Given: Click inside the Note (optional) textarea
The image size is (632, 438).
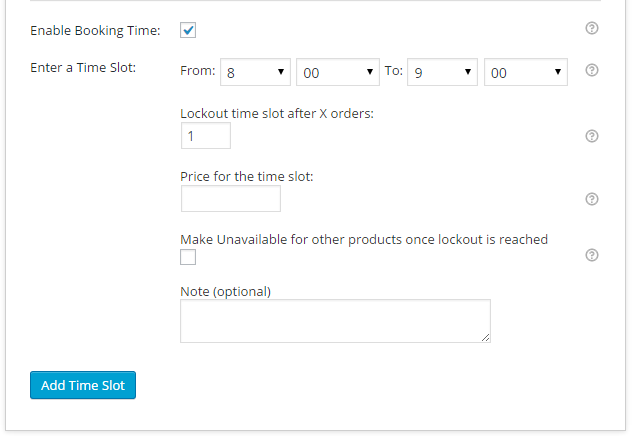Looking at the screenshot, I should coord(335,321).
